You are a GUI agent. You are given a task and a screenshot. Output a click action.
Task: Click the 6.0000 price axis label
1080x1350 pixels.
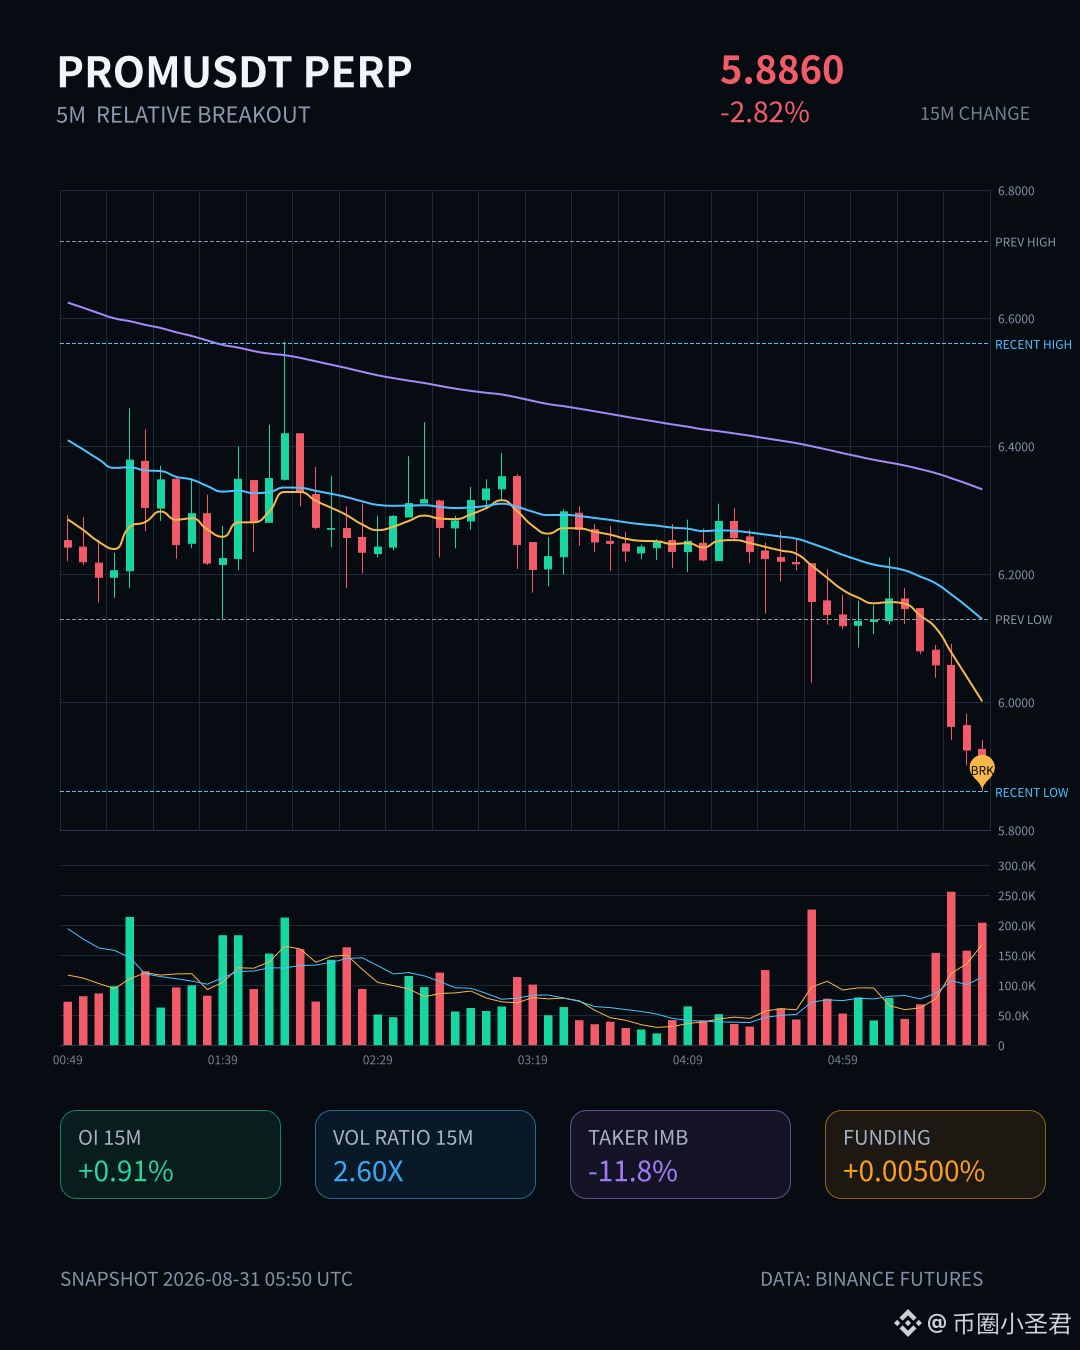tap(1016, 703)
